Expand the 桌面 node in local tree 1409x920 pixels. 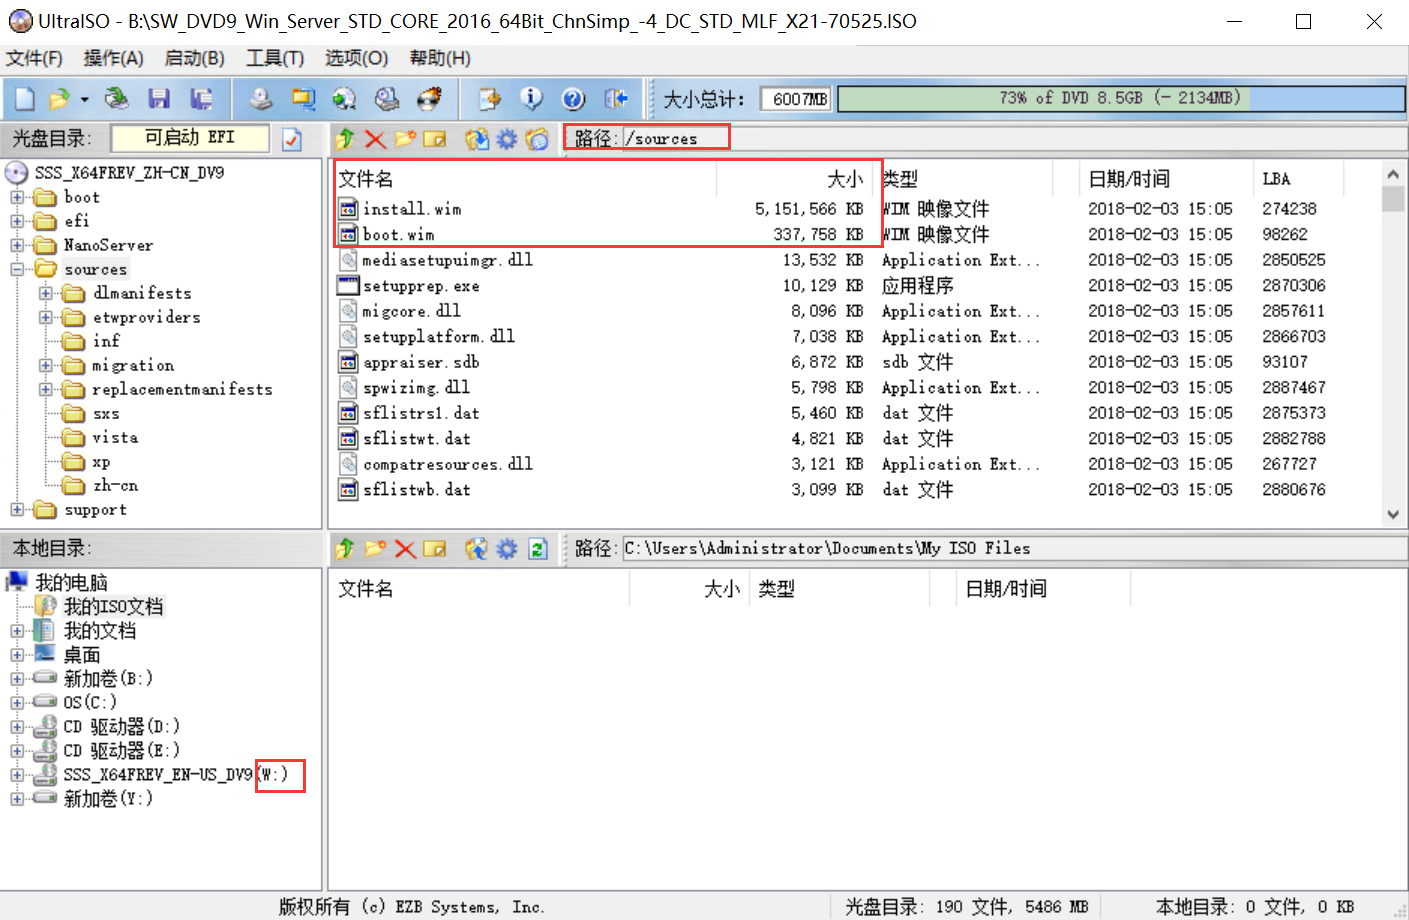point(17,655)
